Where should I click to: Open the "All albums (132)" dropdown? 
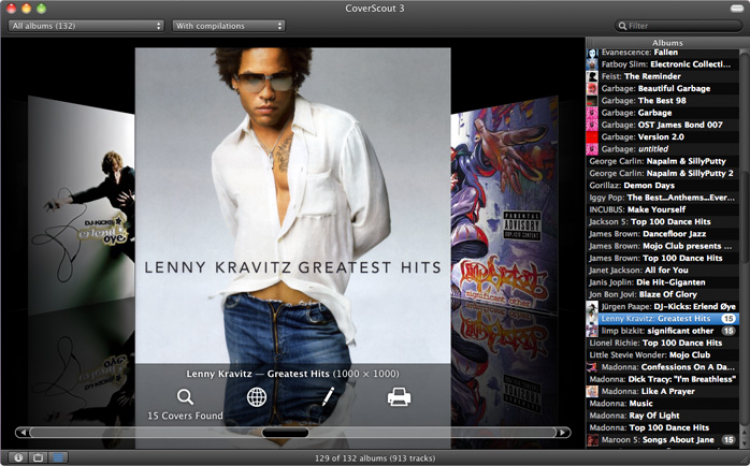point(85,25)
